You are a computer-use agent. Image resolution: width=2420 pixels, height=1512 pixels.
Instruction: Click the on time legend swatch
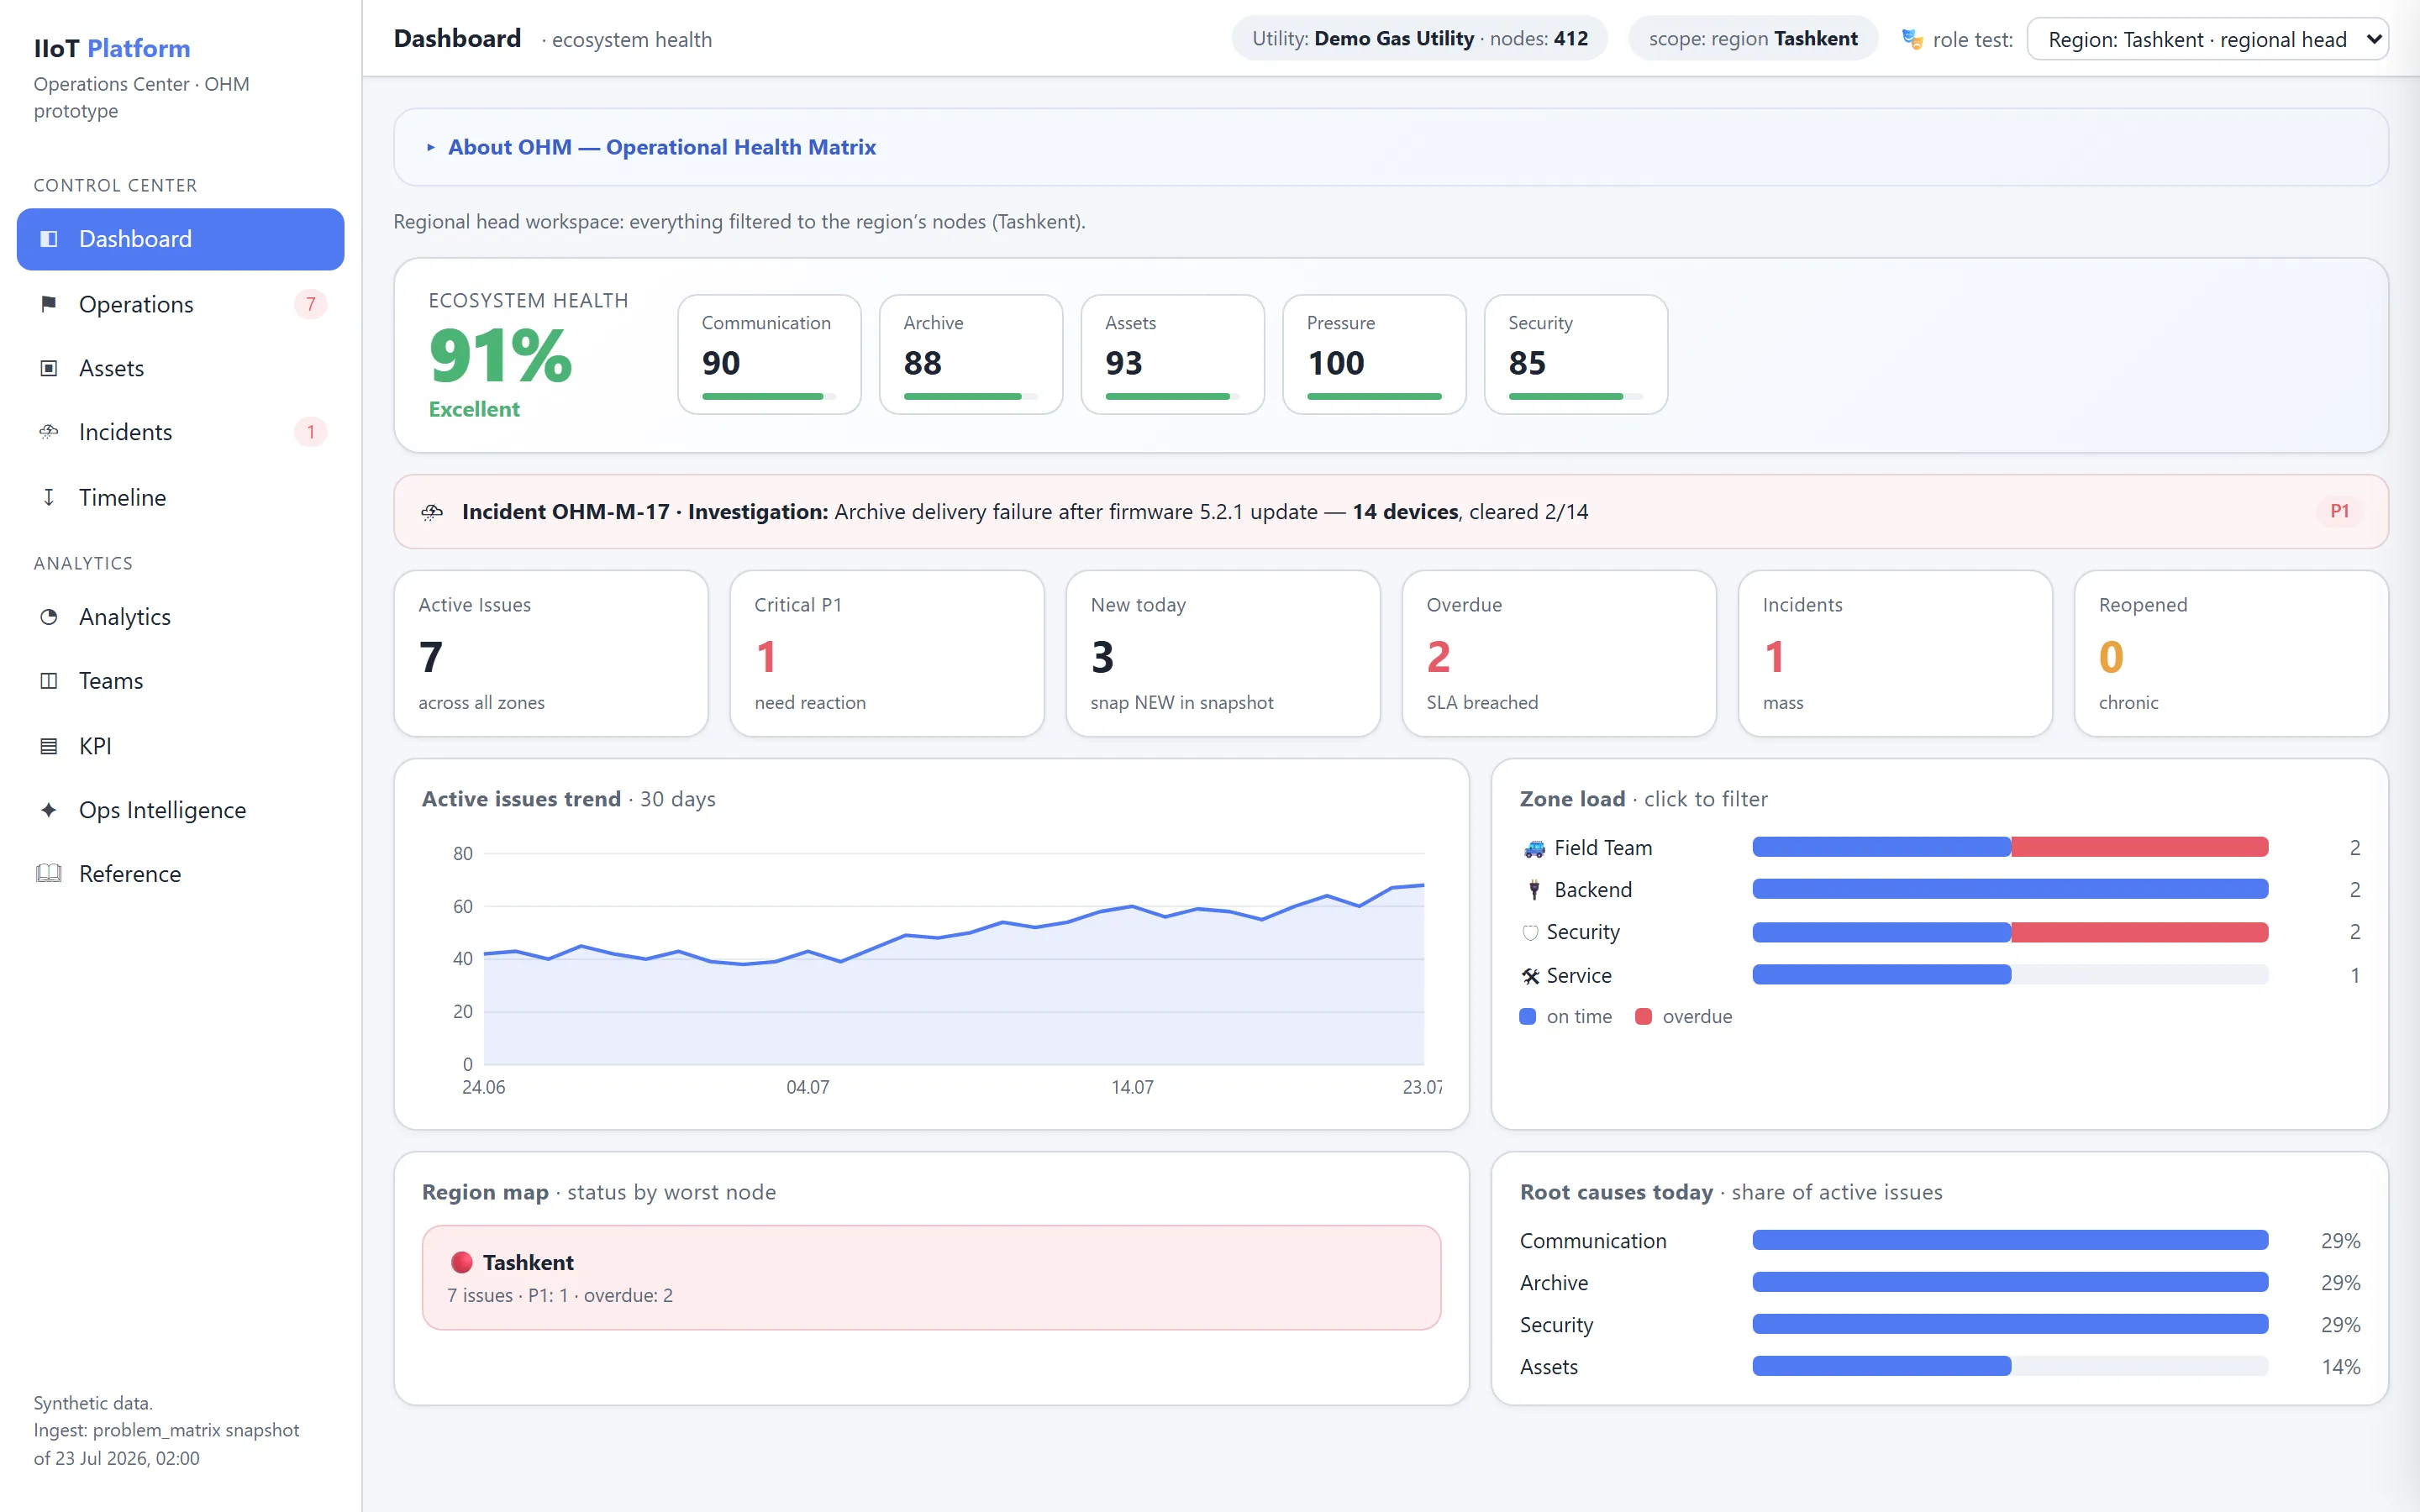1527,1017
